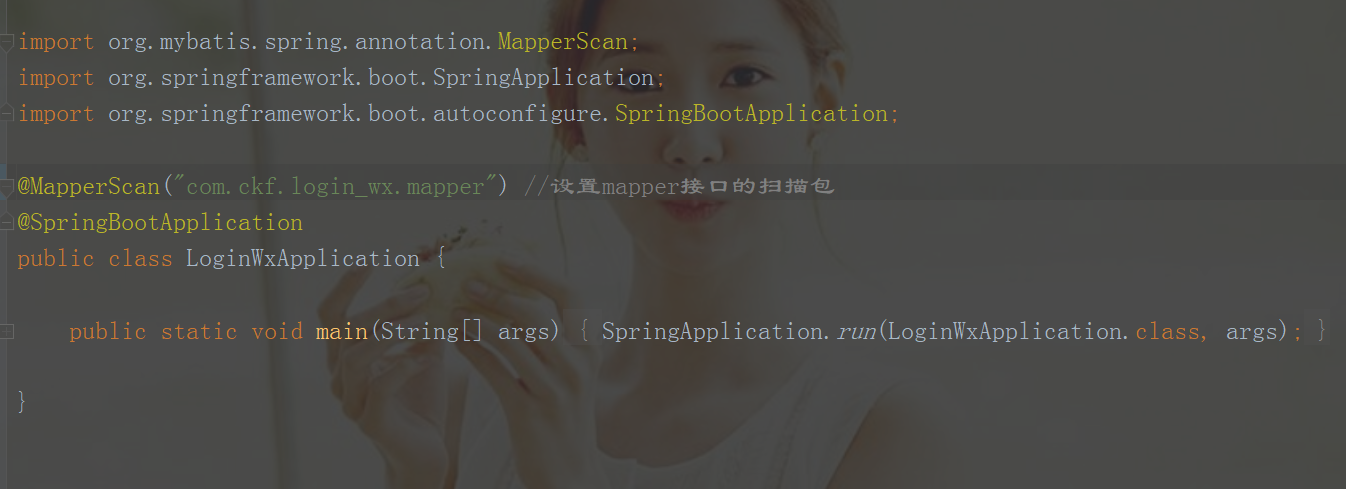Image resolution: width=1346 pixels, height=489 pixels.
Task: Click import keyword on the autoconfigure line
Action: pyautogui.click(x=56, y=114)
